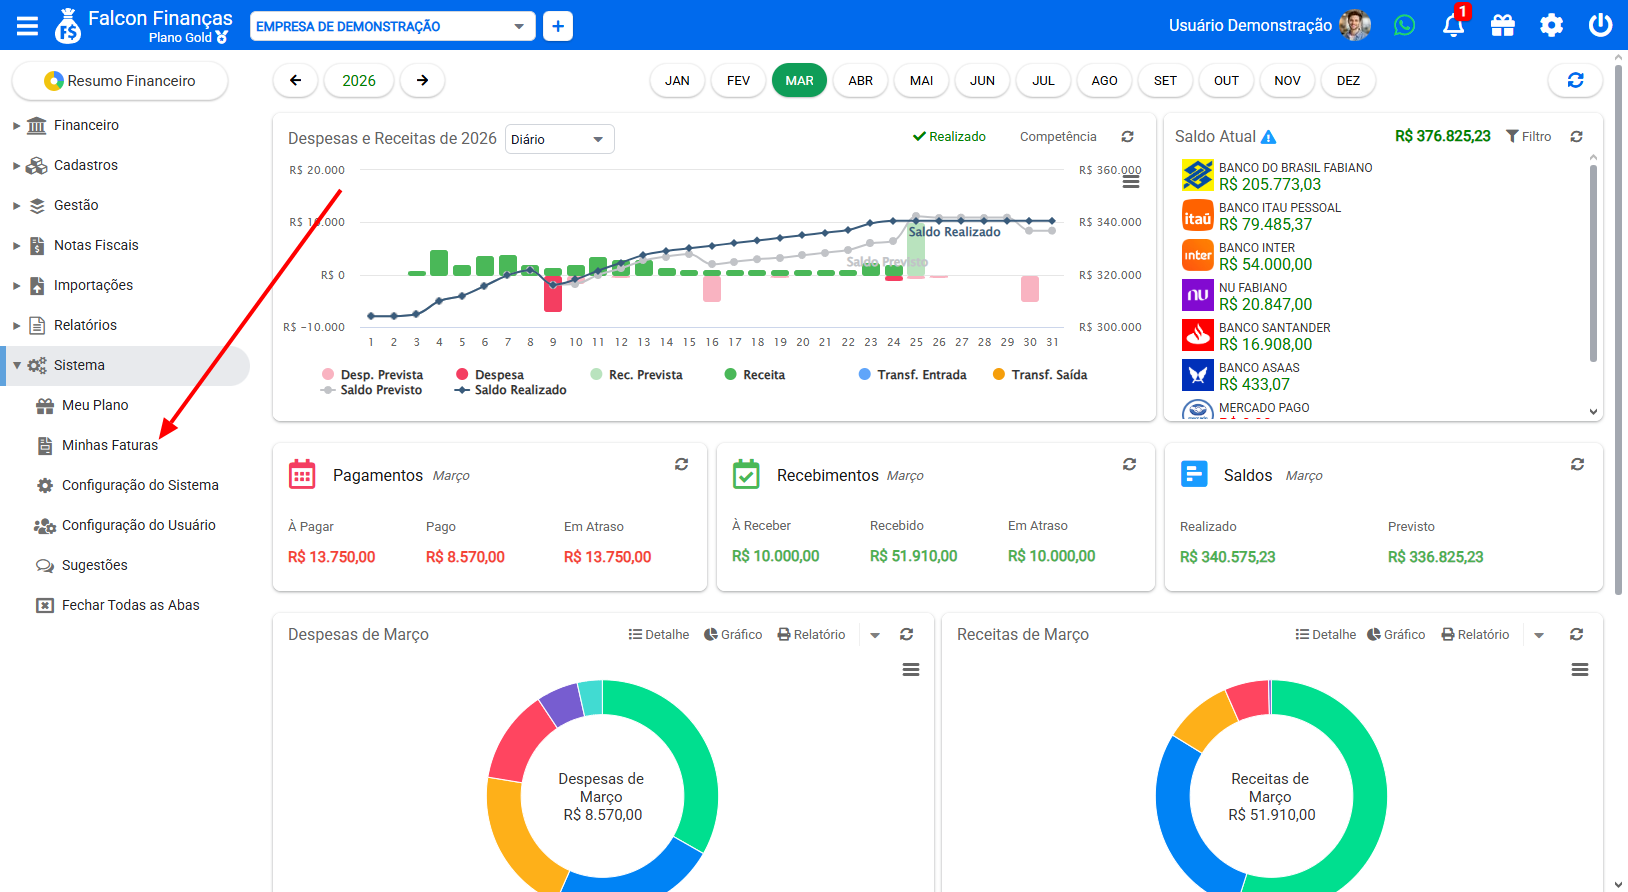Open WhatsApp support icon
The width and height of the screenshot is (1628, 892).
pyautogui.click(x=1405, y=25)
